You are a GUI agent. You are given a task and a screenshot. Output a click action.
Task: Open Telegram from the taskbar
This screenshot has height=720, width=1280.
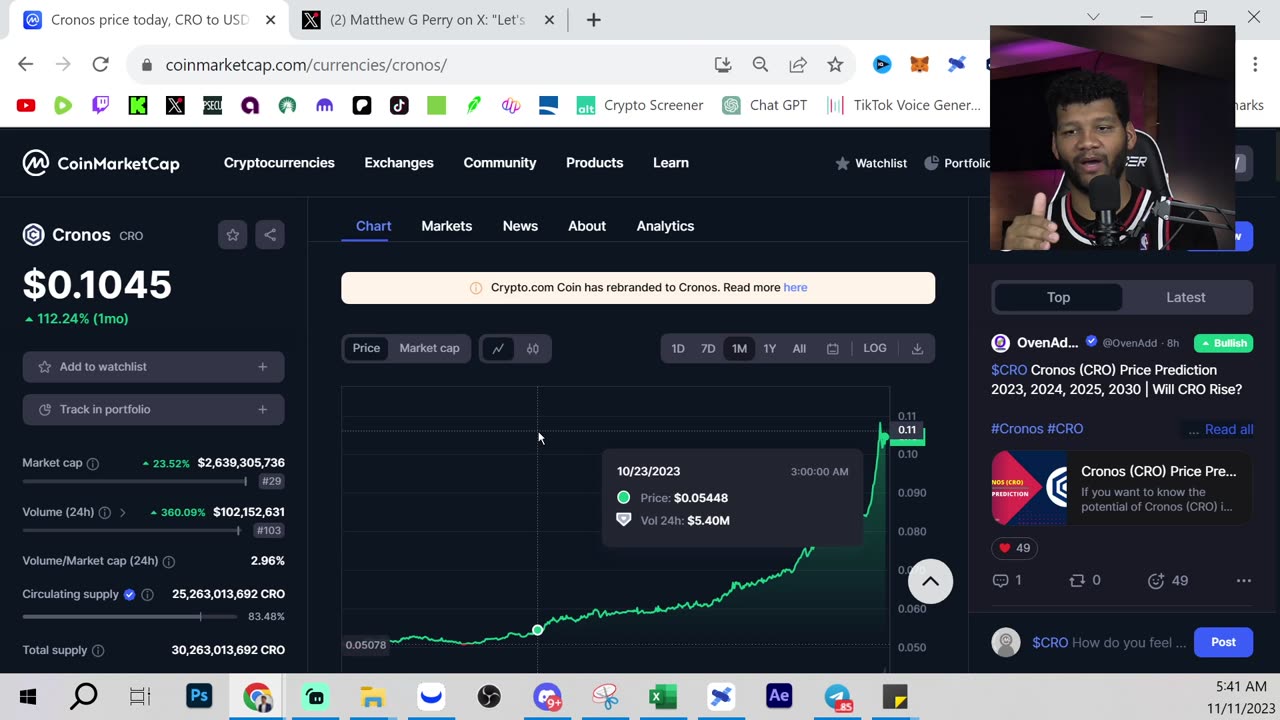pos(837,696)
